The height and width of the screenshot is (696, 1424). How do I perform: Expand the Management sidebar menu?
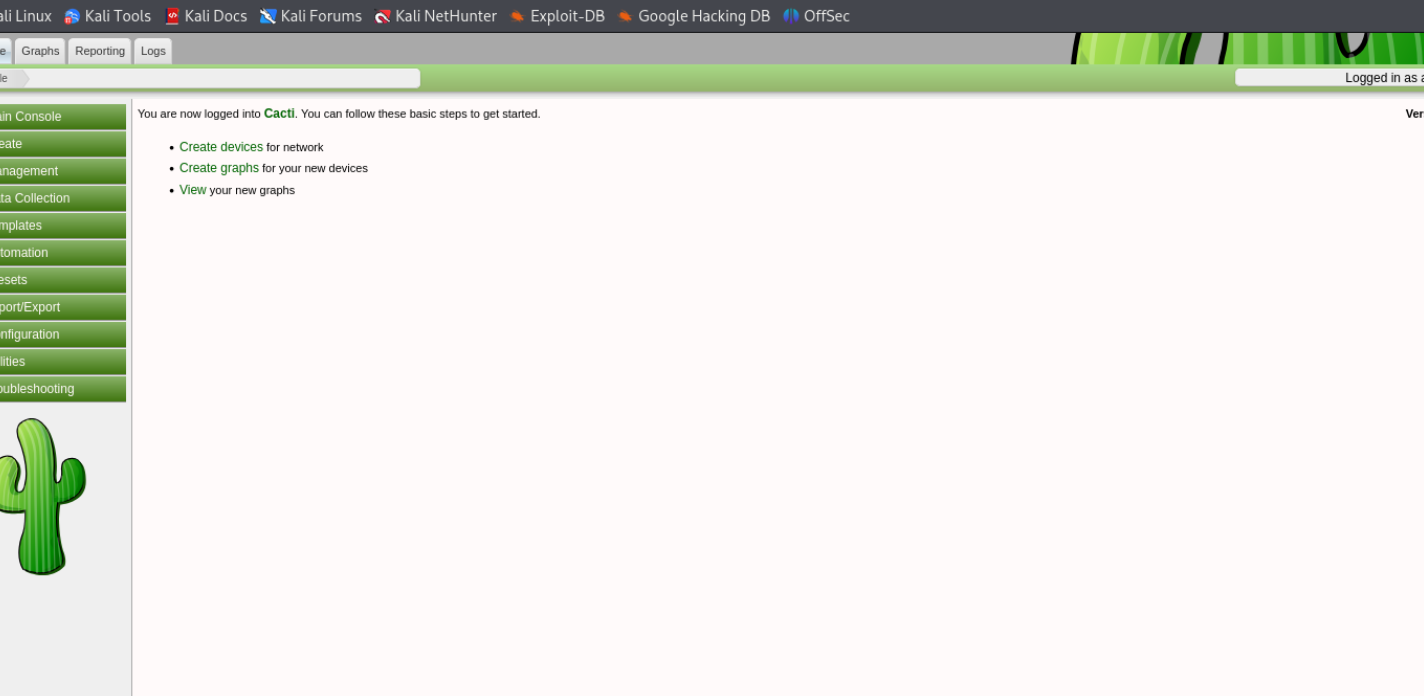tap(62, 171)
